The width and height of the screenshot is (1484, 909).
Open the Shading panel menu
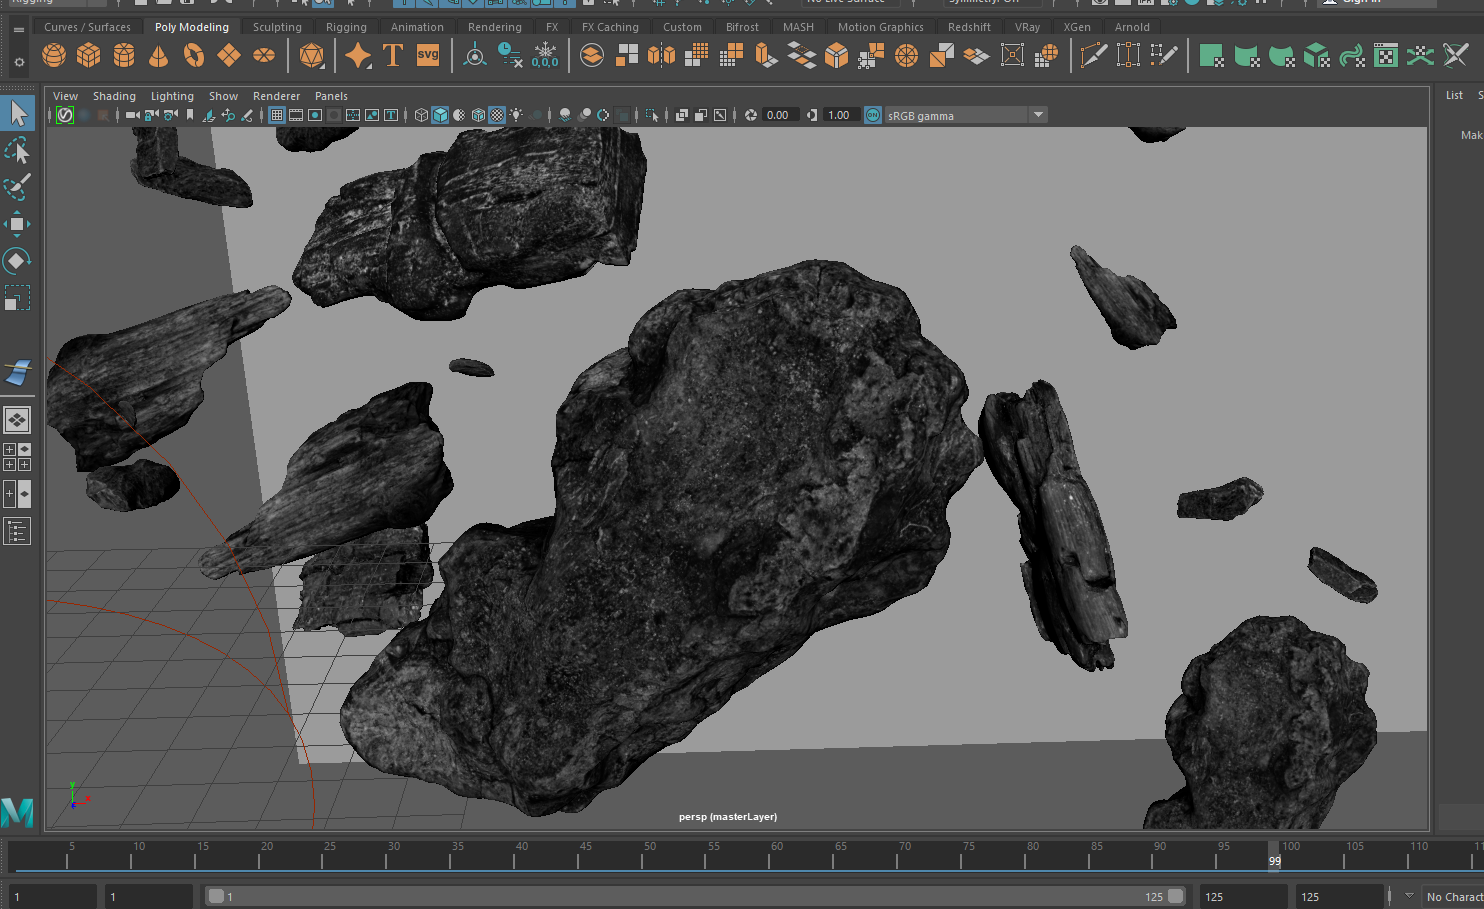click(114, 96)
